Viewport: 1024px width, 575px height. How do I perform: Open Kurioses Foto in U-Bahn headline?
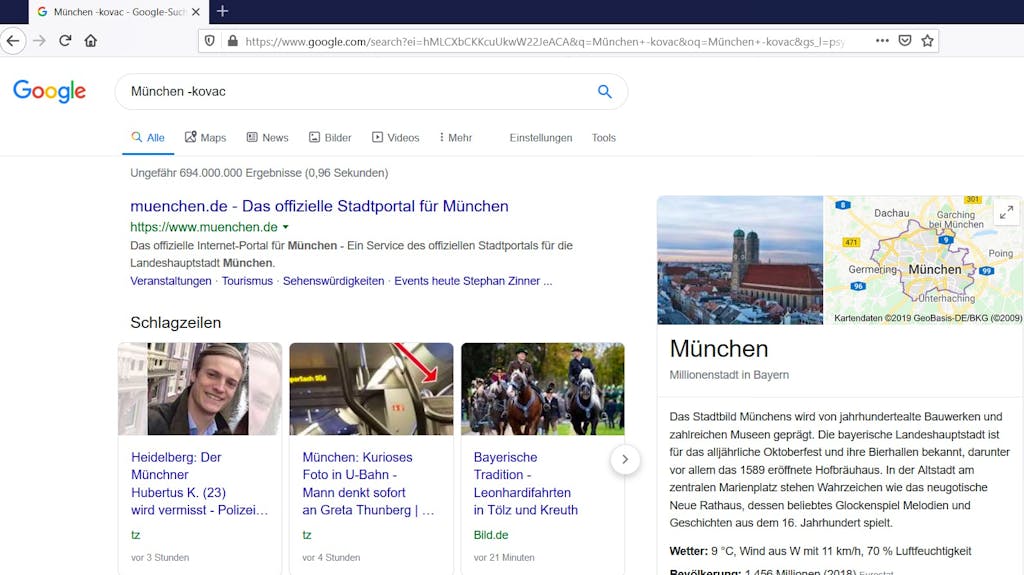coord(368,484)
